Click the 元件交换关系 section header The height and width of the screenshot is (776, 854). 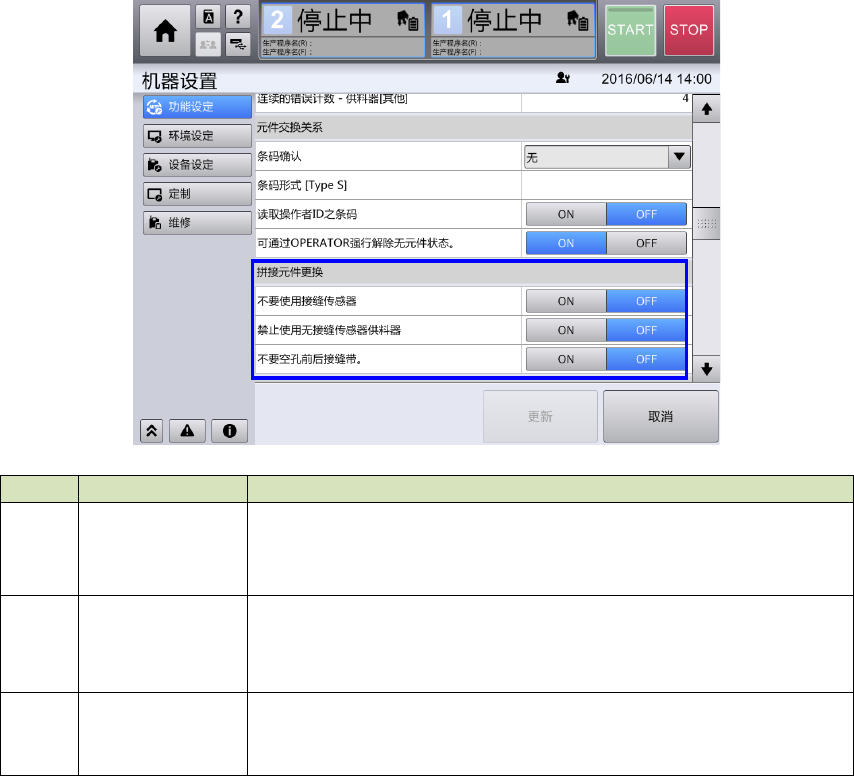click(473, 127)
